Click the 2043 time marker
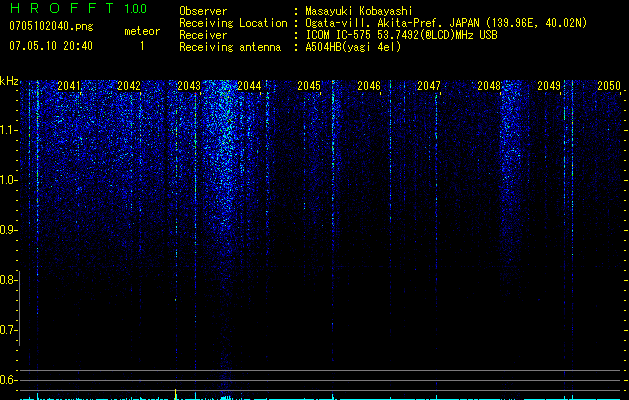 pyautogui.click(x=189, y=86)
